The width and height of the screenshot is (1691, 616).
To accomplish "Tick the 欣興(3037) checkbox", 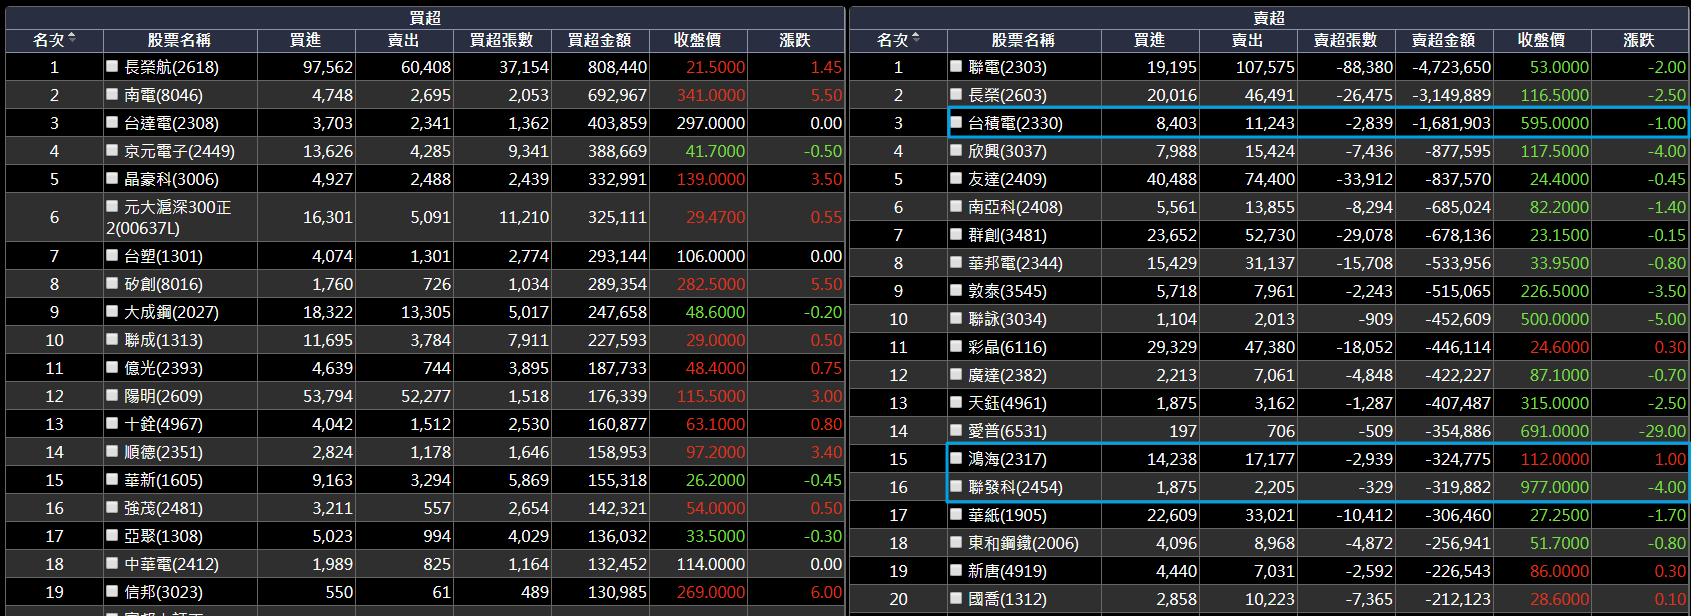I will (956, 151).
